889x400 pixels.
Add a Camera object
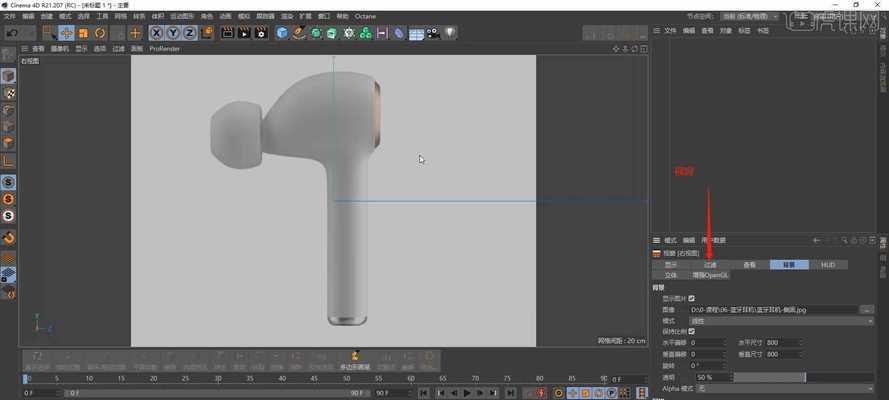433,33
